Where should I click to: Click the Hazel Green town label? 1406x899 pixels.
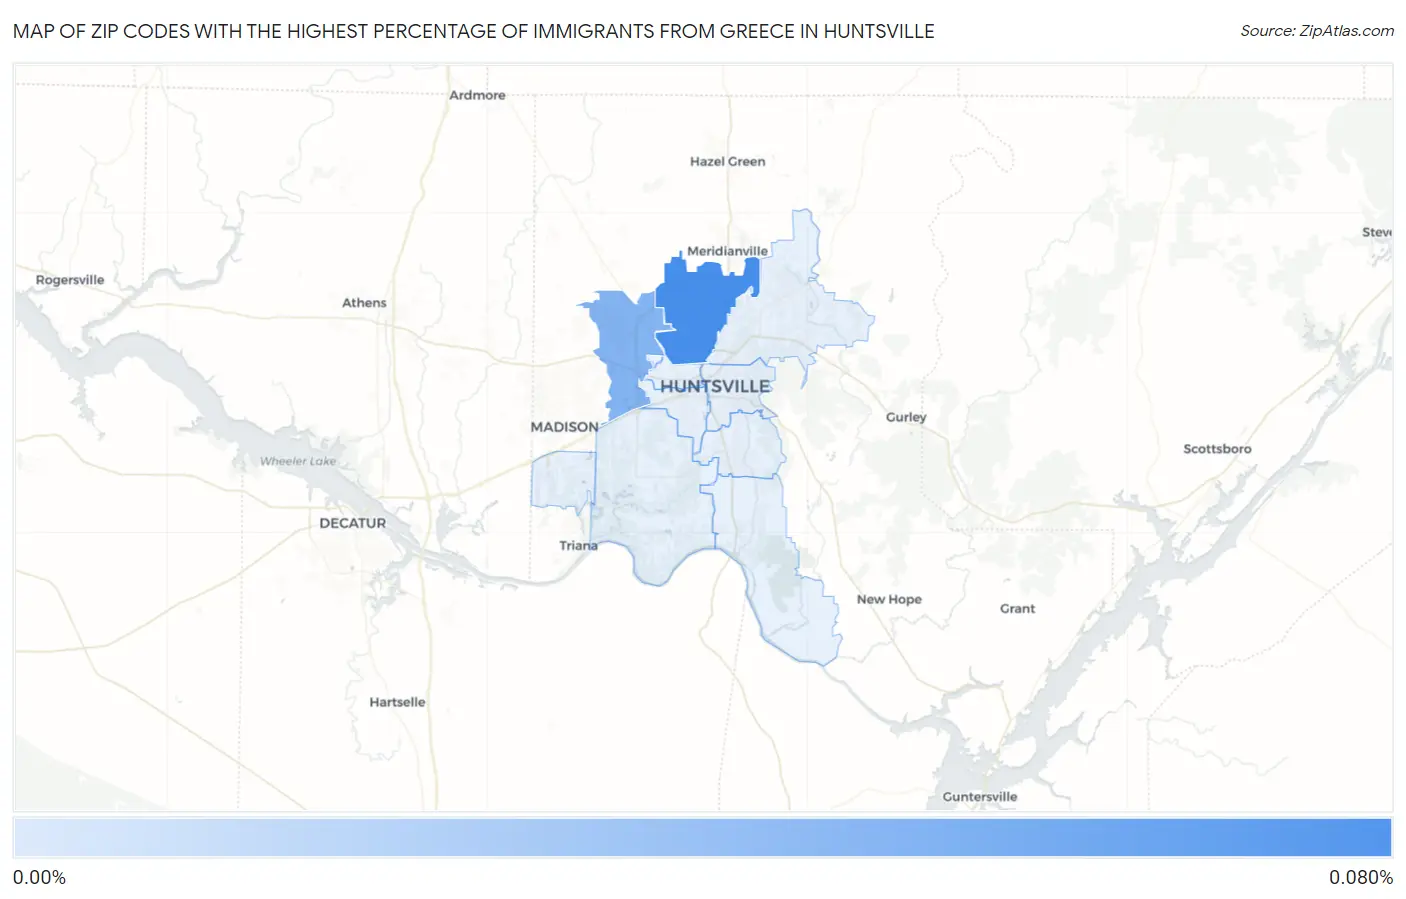pyautogui.click(x=727, y=161)
